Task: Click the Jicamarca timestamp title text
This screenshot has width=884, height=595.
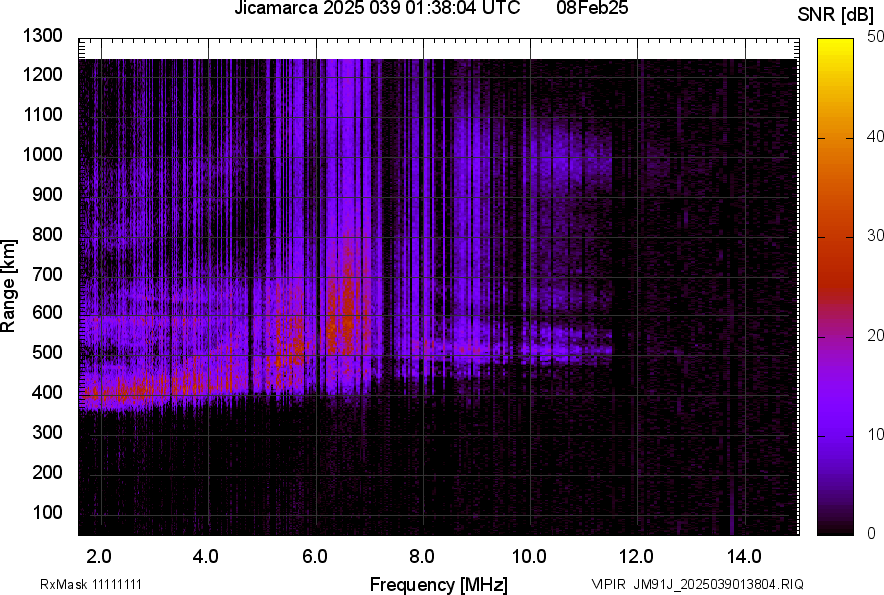Action: click(x=377, y=9)
